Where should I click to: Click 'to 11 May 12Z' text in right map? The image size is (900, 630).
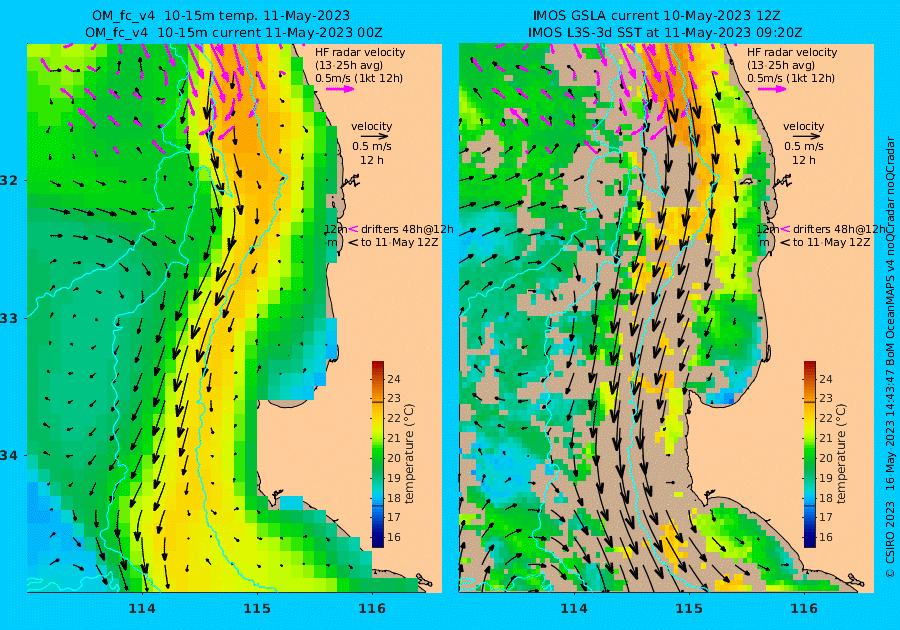(x=831, y=242)
